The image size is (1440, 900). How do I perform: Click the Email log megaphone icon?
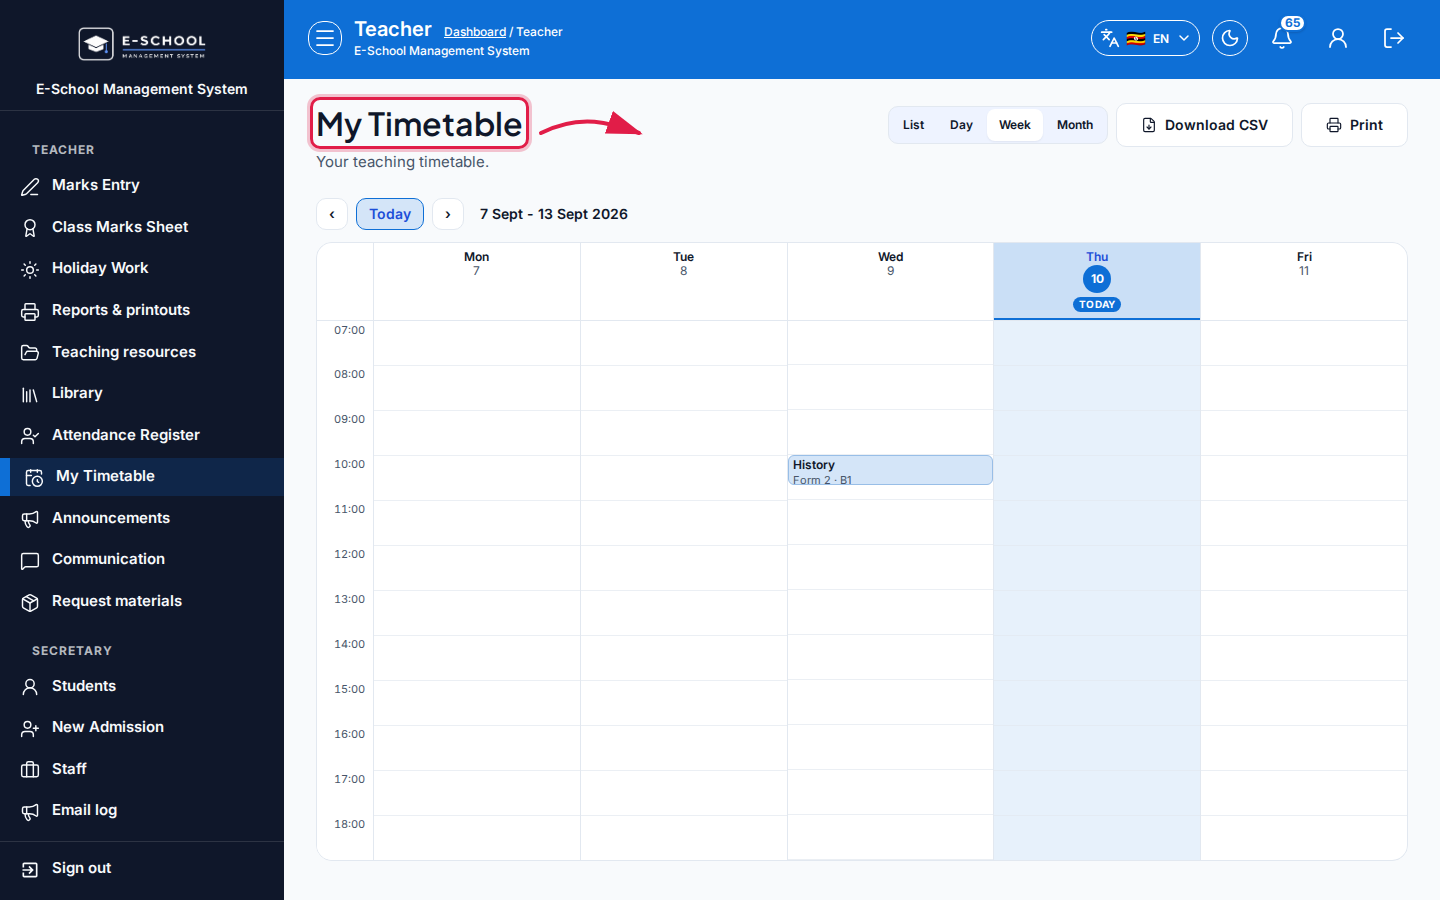click(30, 811)
